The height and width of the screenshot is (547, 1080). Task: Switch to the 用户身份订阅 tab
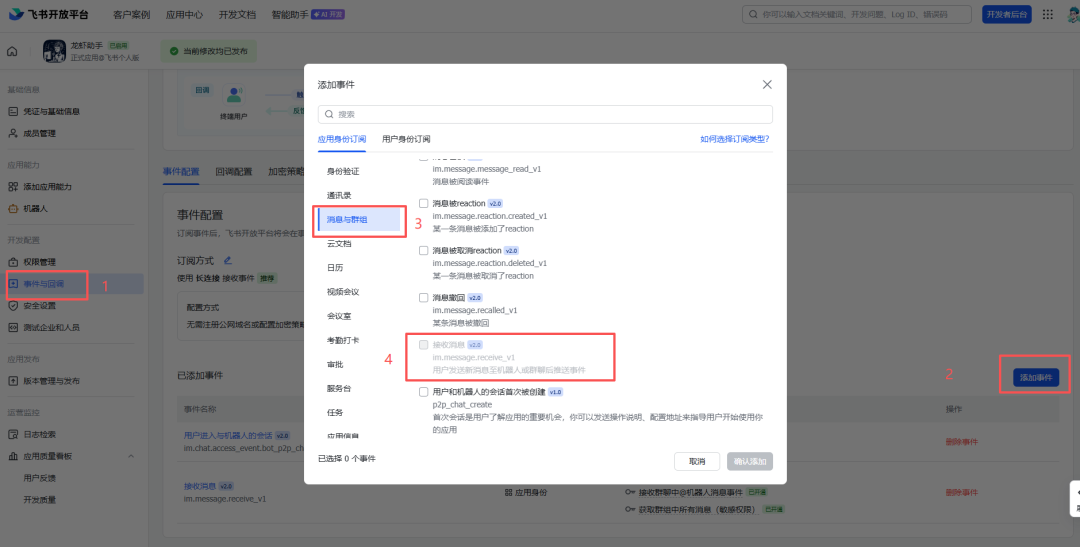pos(406,139)
